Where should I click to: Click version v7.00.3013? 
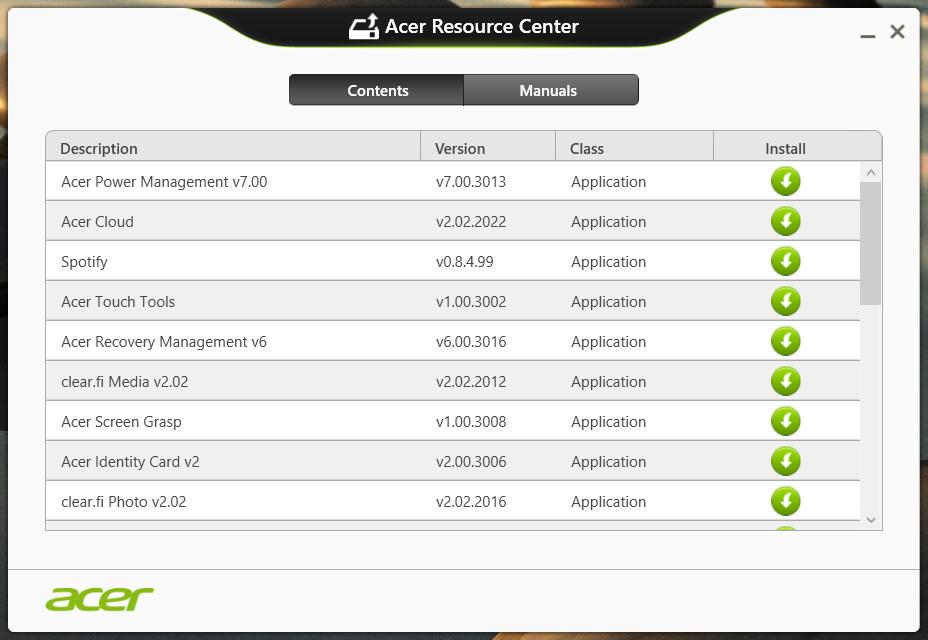pos(471,182)
